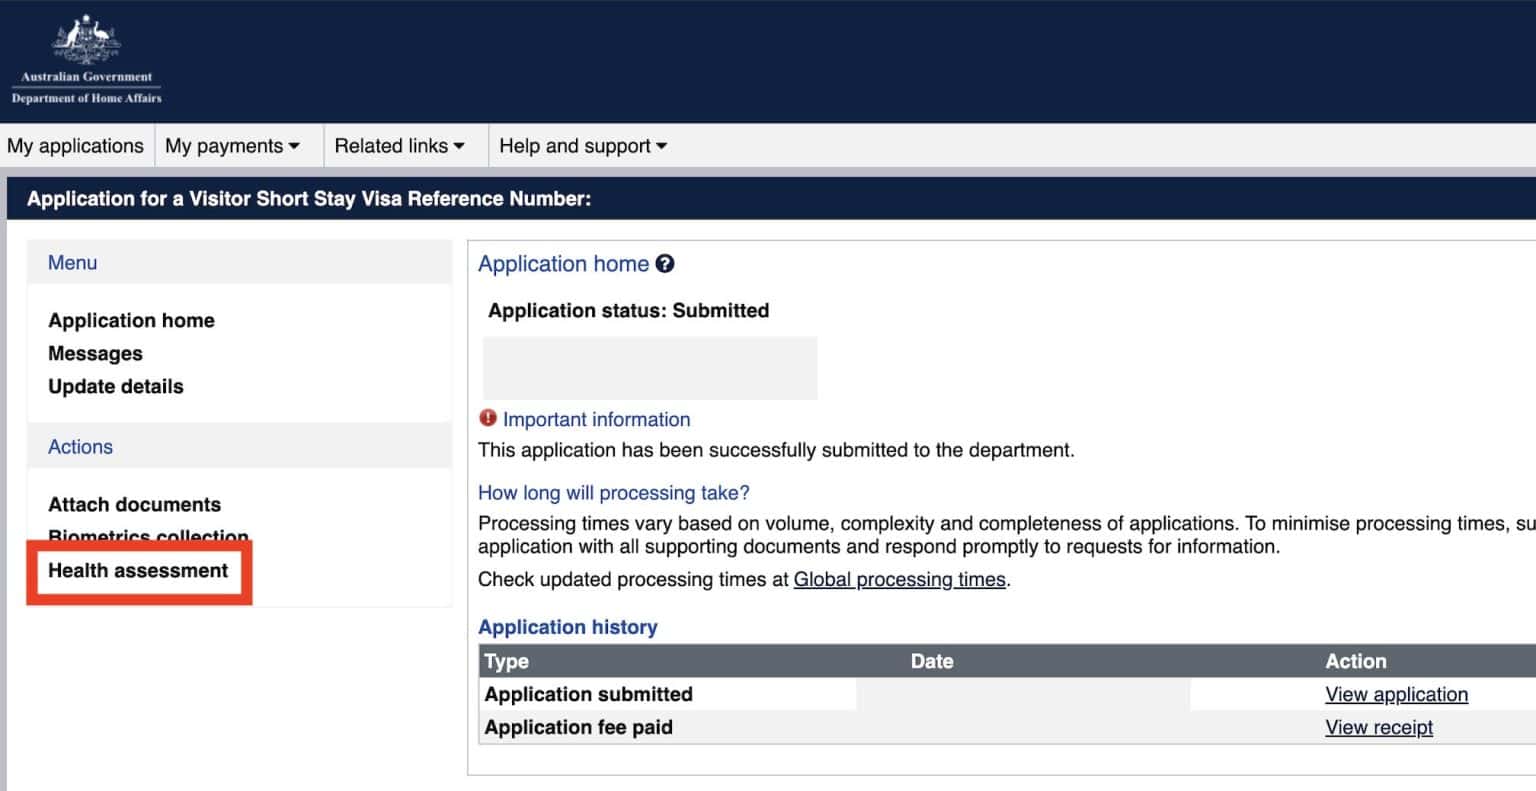
Task: Open the Global processing times link
Action: click(899, 580)
